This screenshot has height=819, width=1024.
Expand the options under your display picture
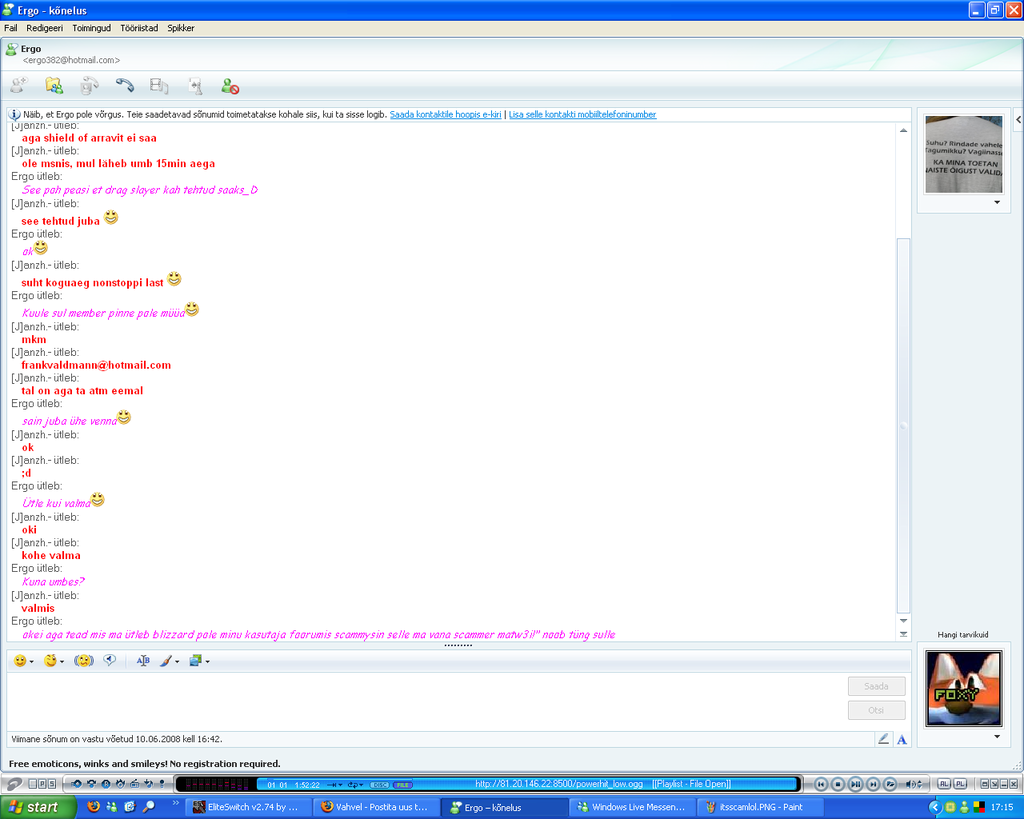click(x=996, y=202)
